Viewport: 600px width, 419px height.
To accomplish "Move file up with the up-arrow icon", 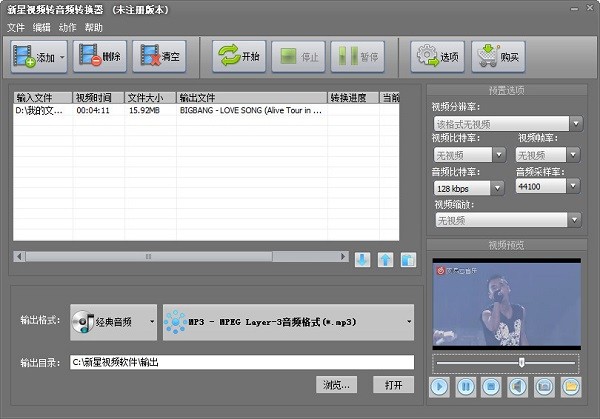I will coord(385,260).
